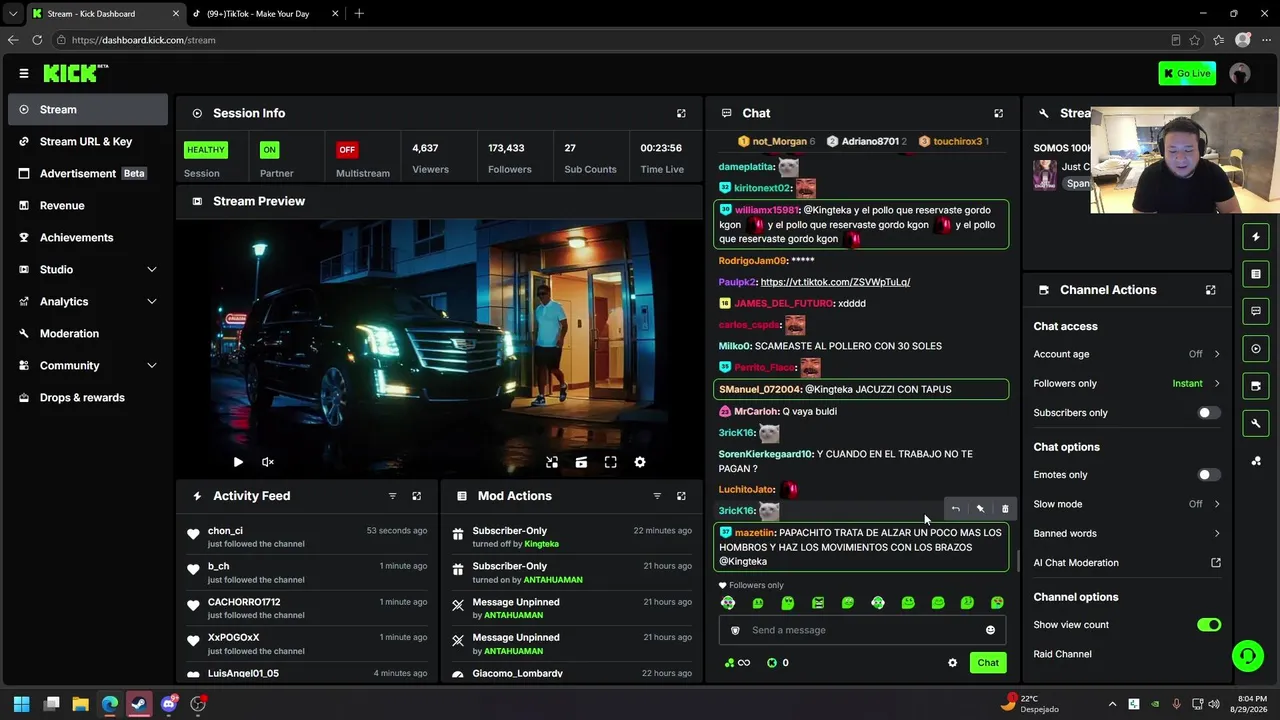Expand the Analytics sidebar section
Viewport: 1280px width, 720px height.
(88, 301)
